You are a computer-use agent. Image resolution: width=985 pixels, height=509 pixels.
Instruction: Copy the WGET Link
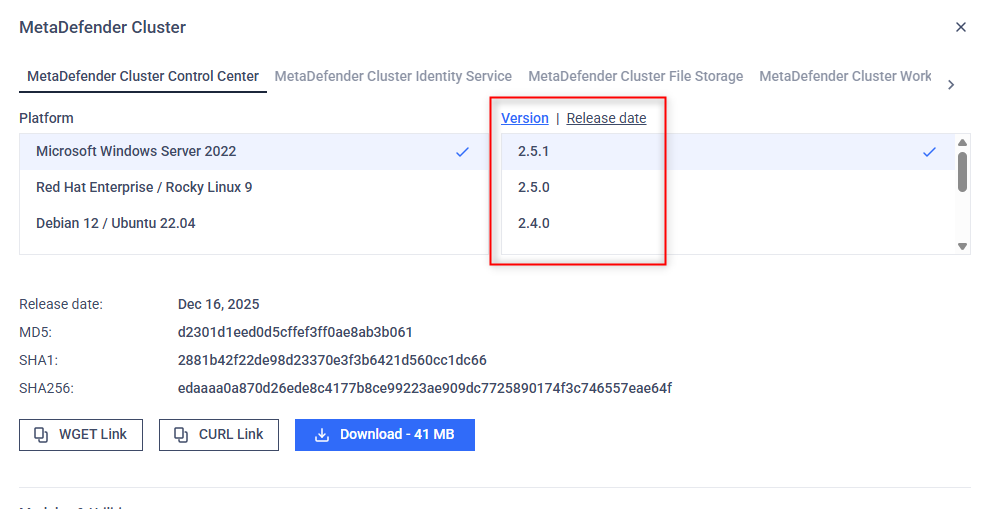[x=81, y=435]
